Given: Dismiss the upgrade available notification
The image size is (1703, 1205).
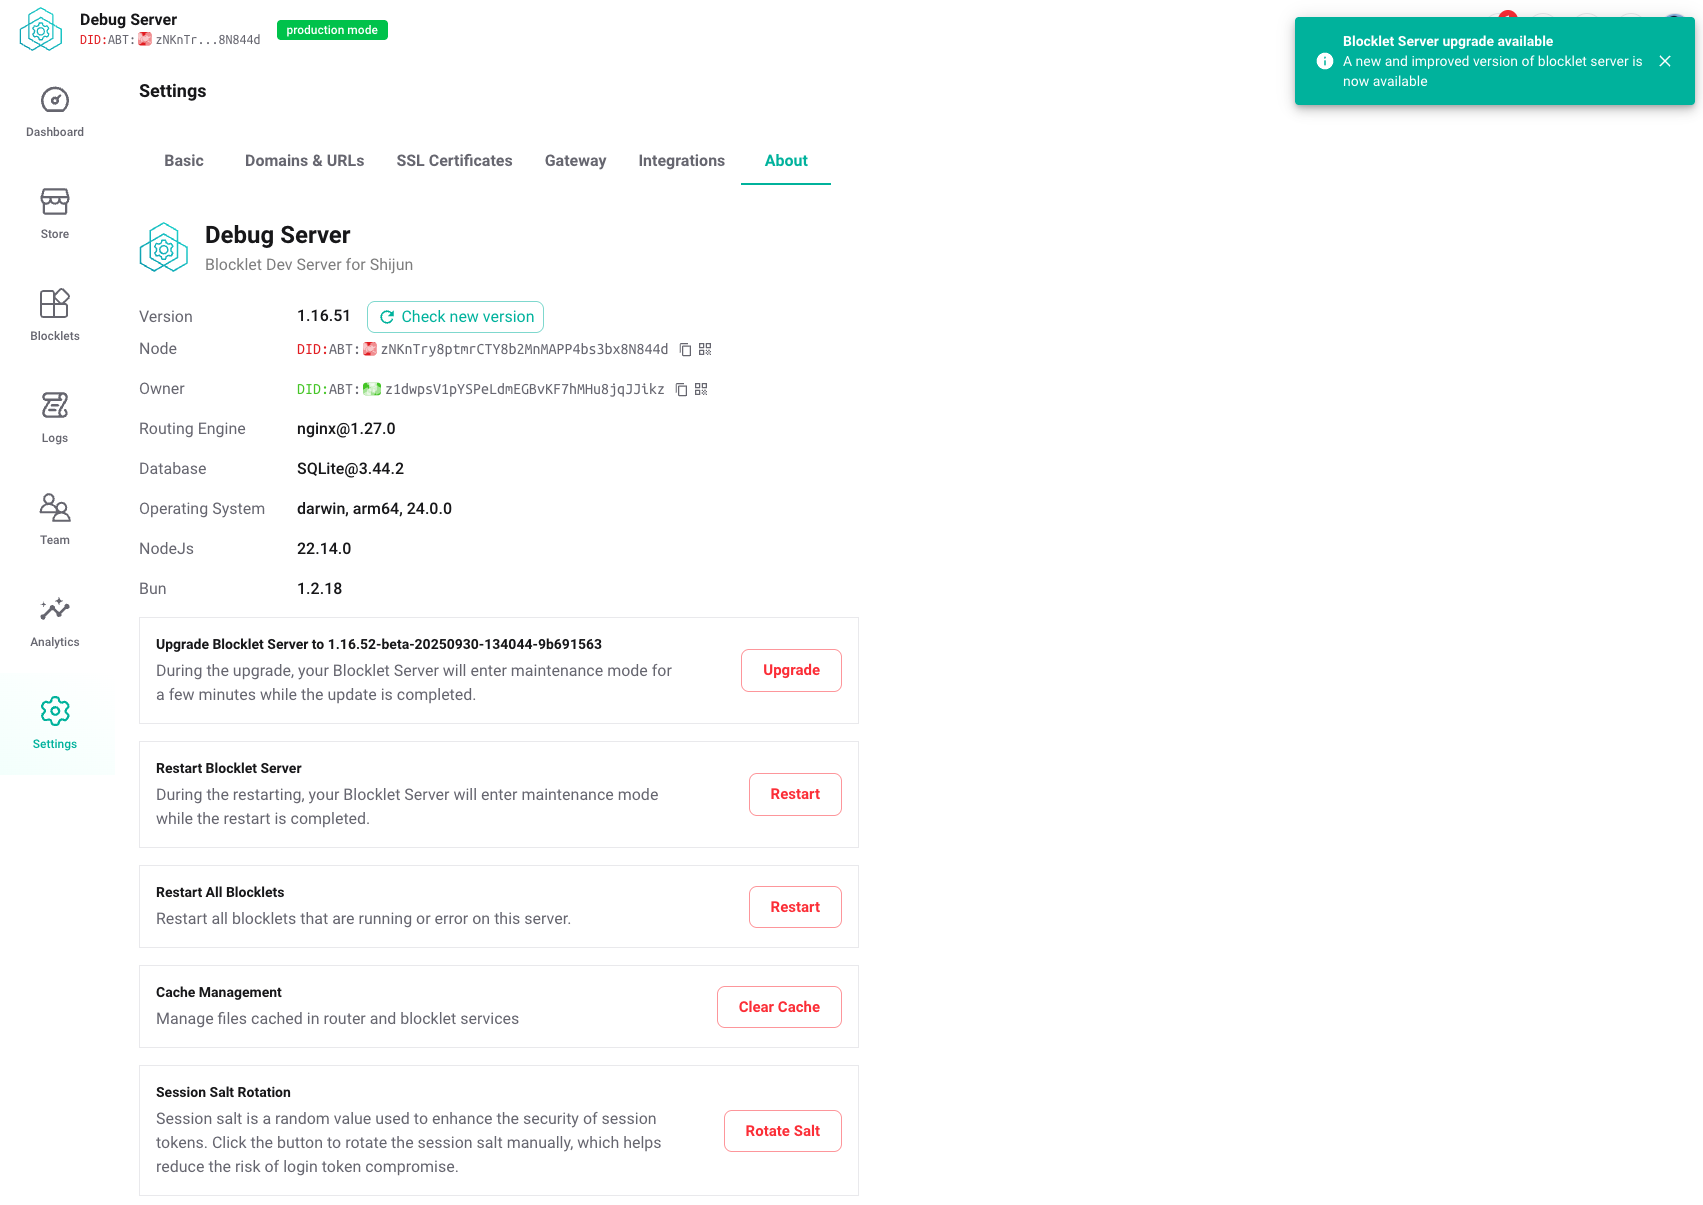Looking at the screenshot, I should click(1665, 61).
